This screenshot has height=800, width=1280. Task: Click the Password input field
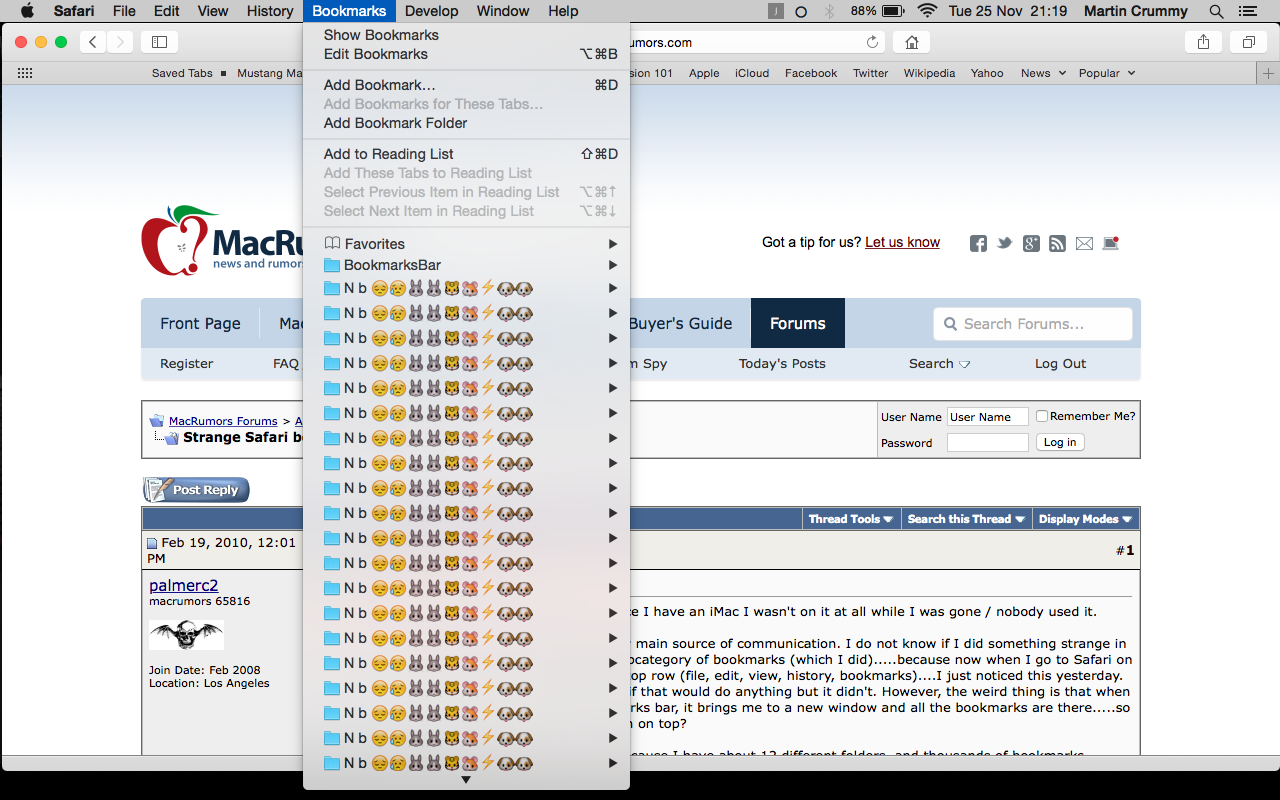pos(987,442)
